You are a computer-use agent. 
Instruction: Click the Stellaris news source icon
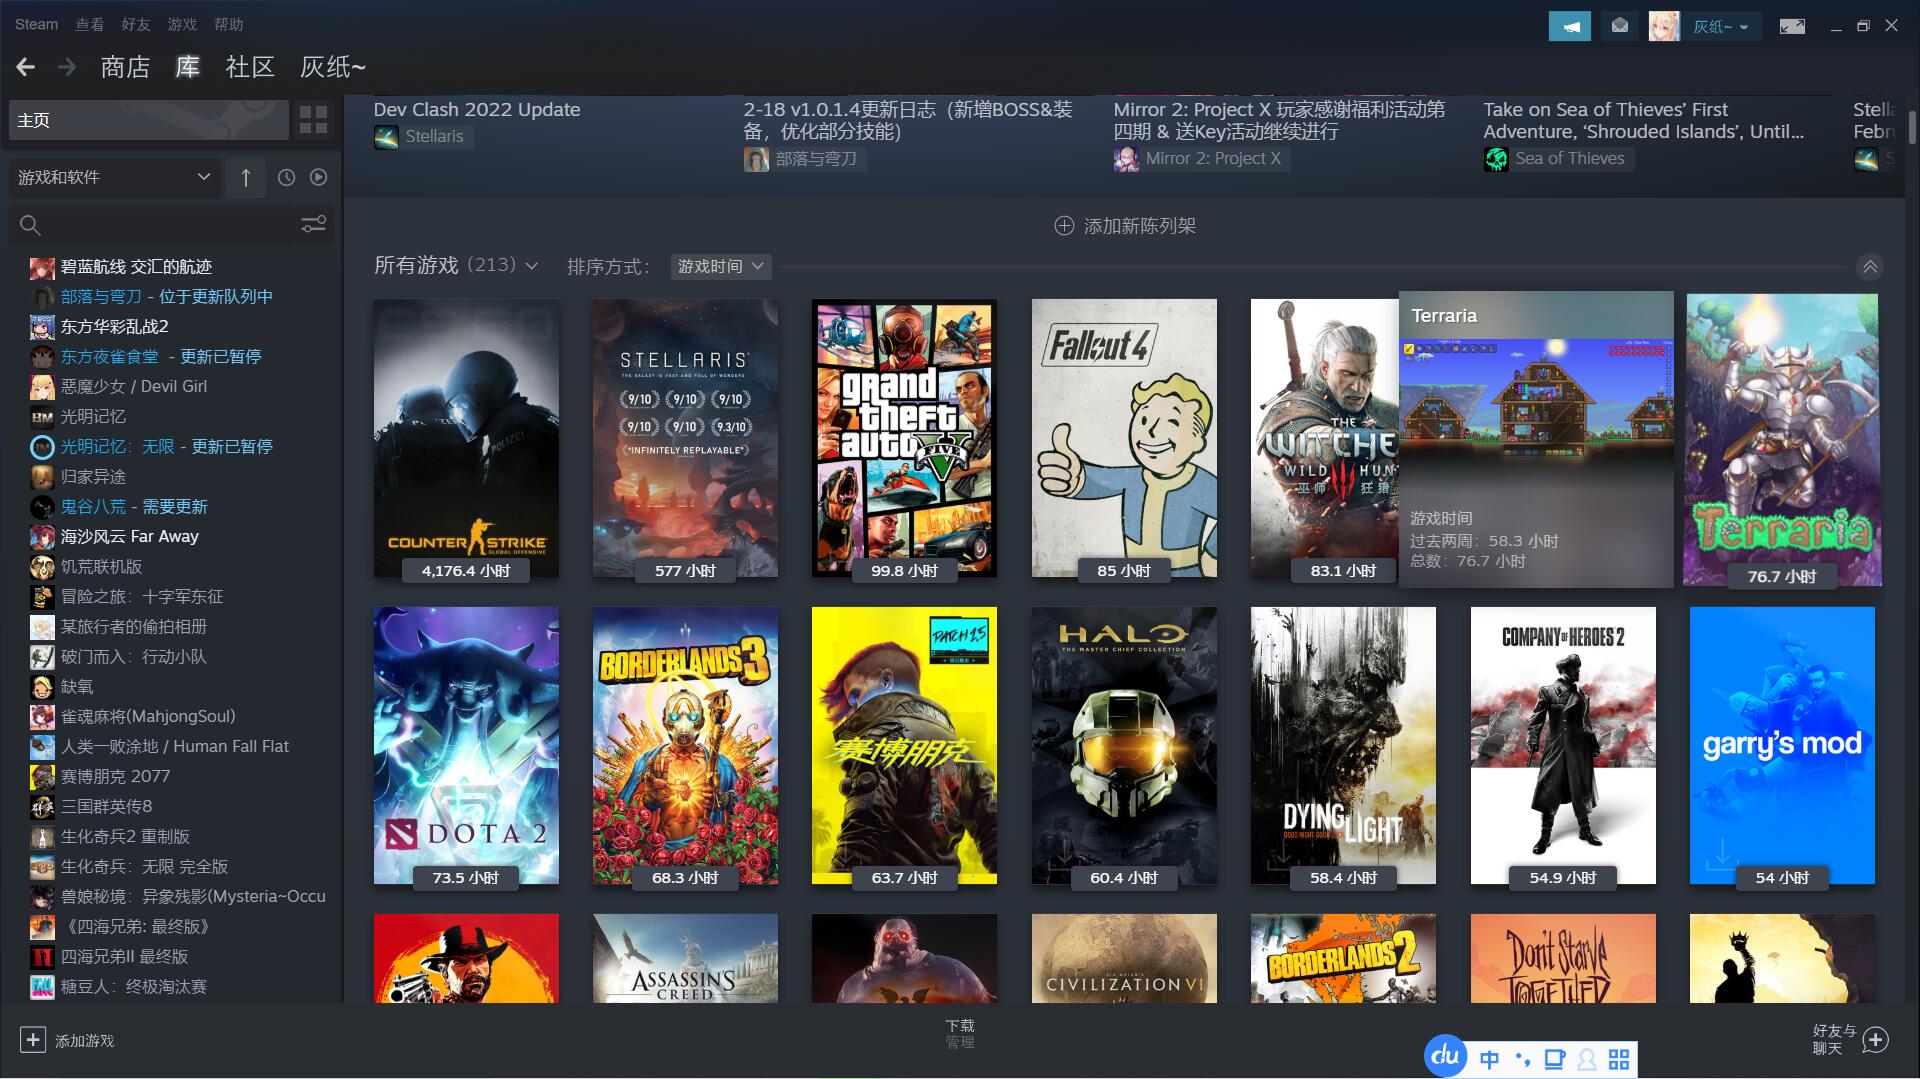pyautogui.click(x=386, y=137)
